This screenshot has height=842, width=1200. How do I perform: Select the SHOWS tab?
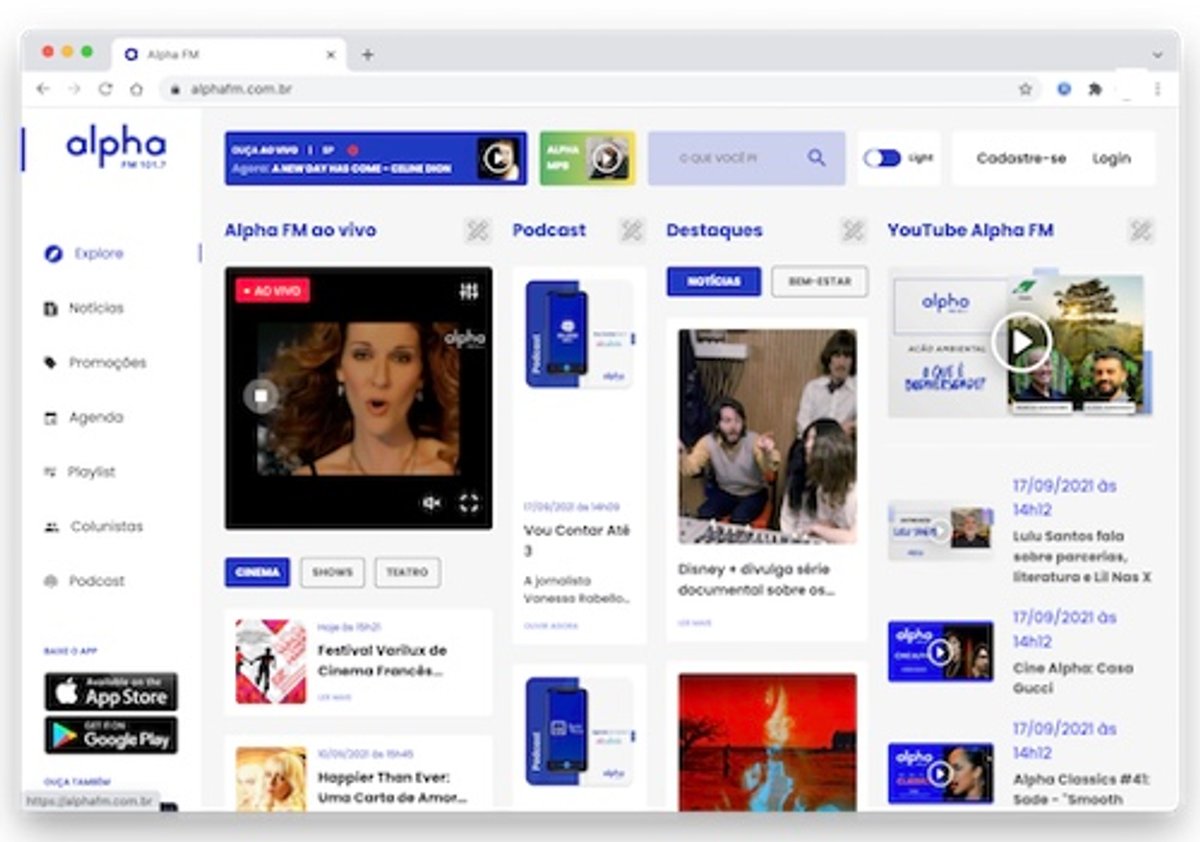332,573
